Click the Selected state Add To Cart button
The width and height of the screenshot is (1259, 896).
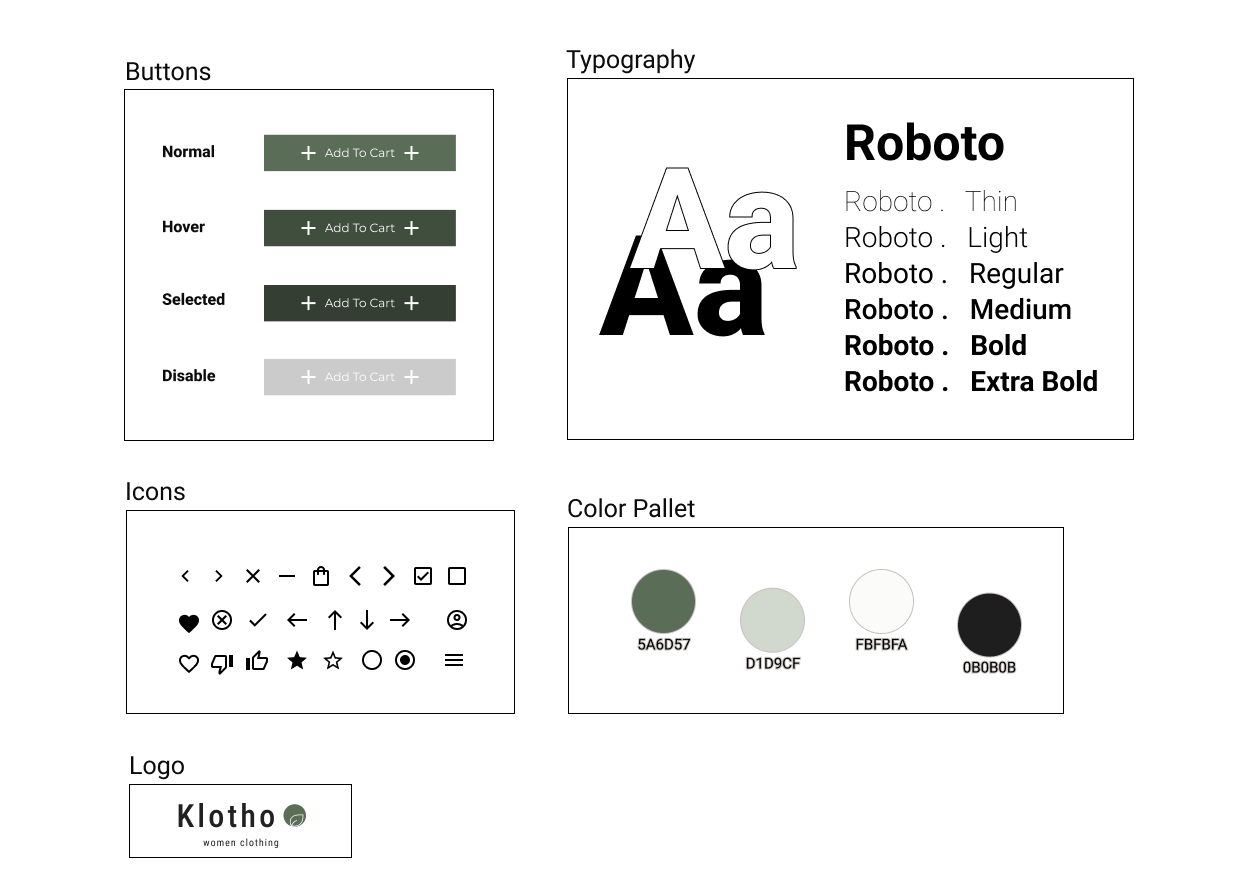[360, 303]
